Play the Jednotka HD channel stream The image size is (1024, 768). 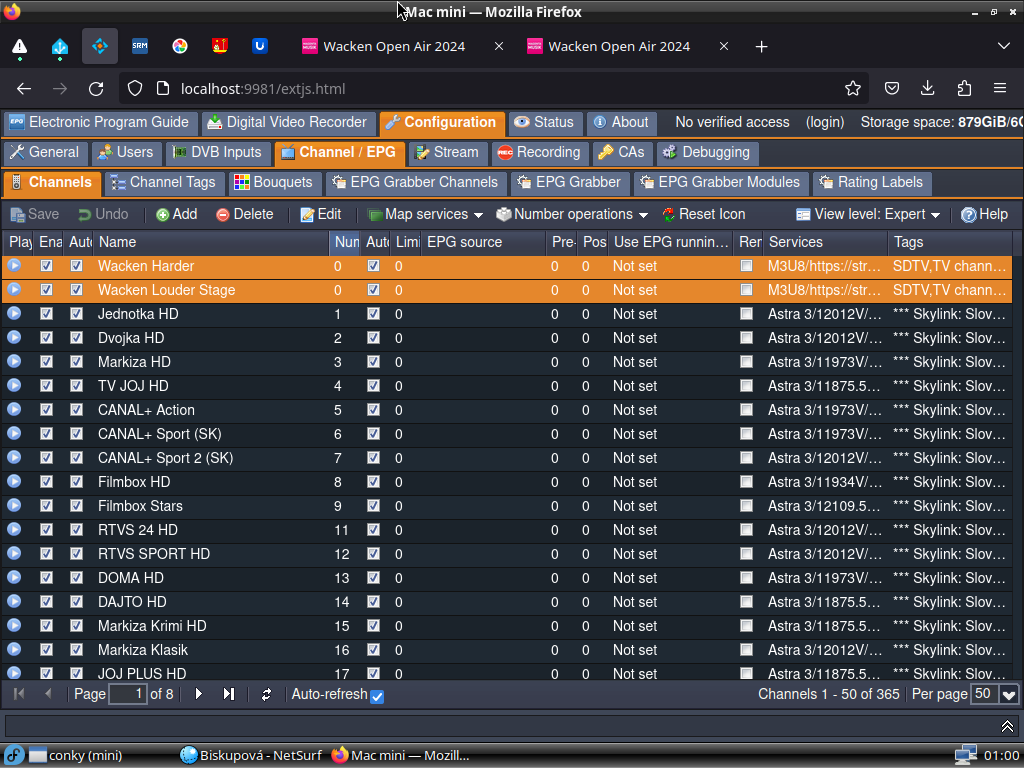(x=14, y=313)
